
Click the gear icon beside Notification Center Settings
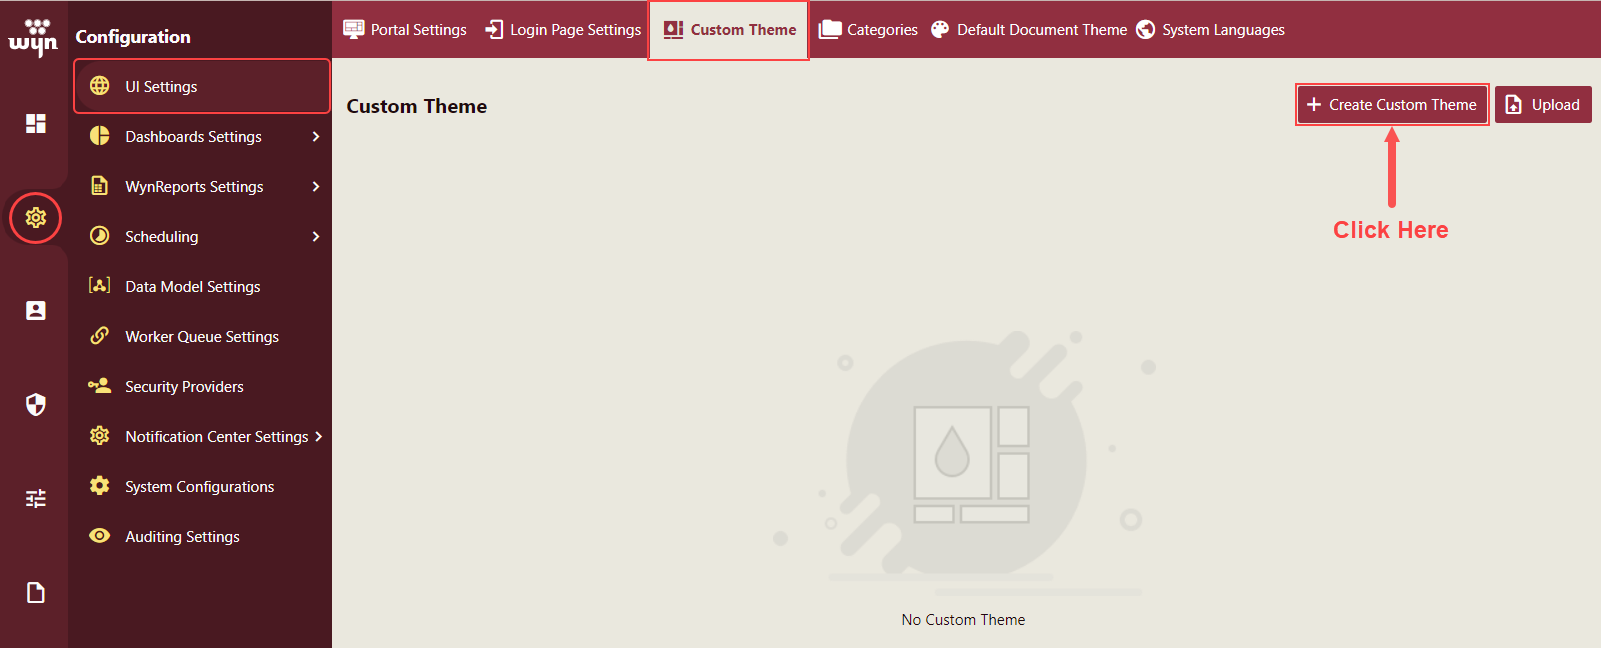100,436
